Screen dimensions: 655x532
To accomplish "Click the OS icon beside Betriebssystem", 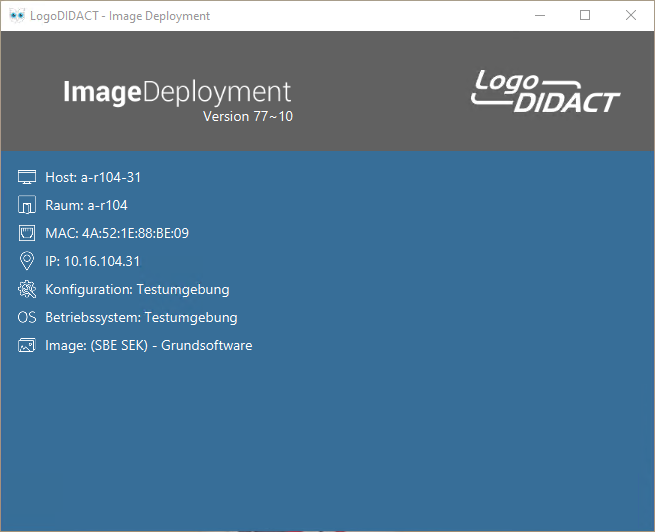I will 27,317.
